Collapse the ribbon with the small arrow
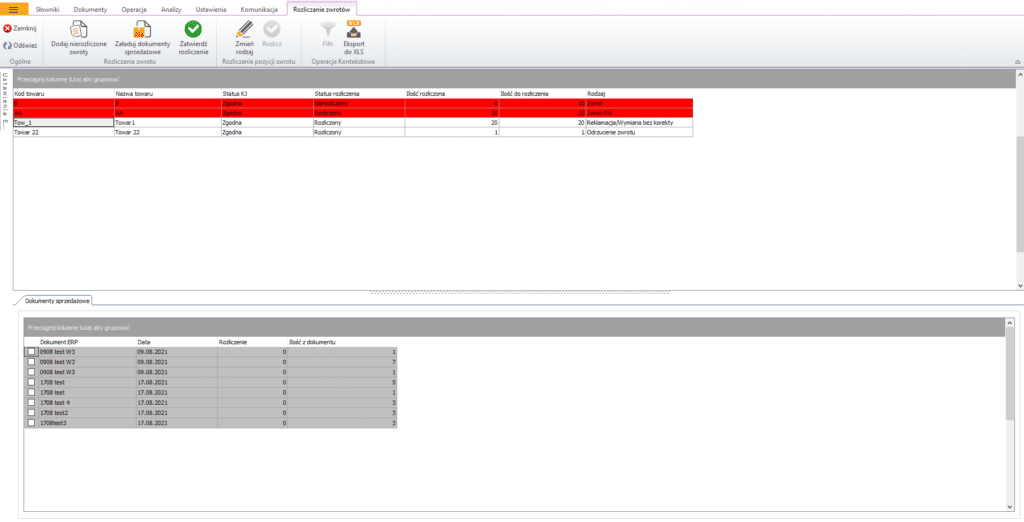This screenshot has width=1024, height=522. (1017, 61)
